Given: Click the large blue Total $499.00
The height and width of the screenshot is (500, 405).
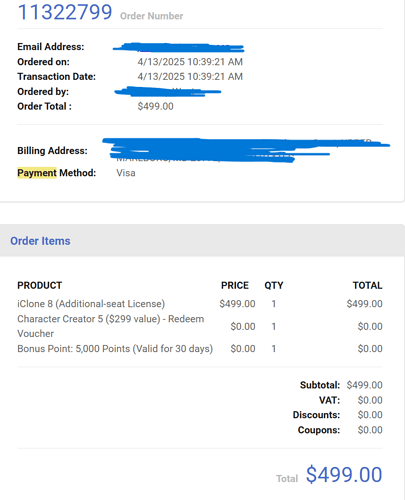Looking at the screenshot, I should [344, 474].
